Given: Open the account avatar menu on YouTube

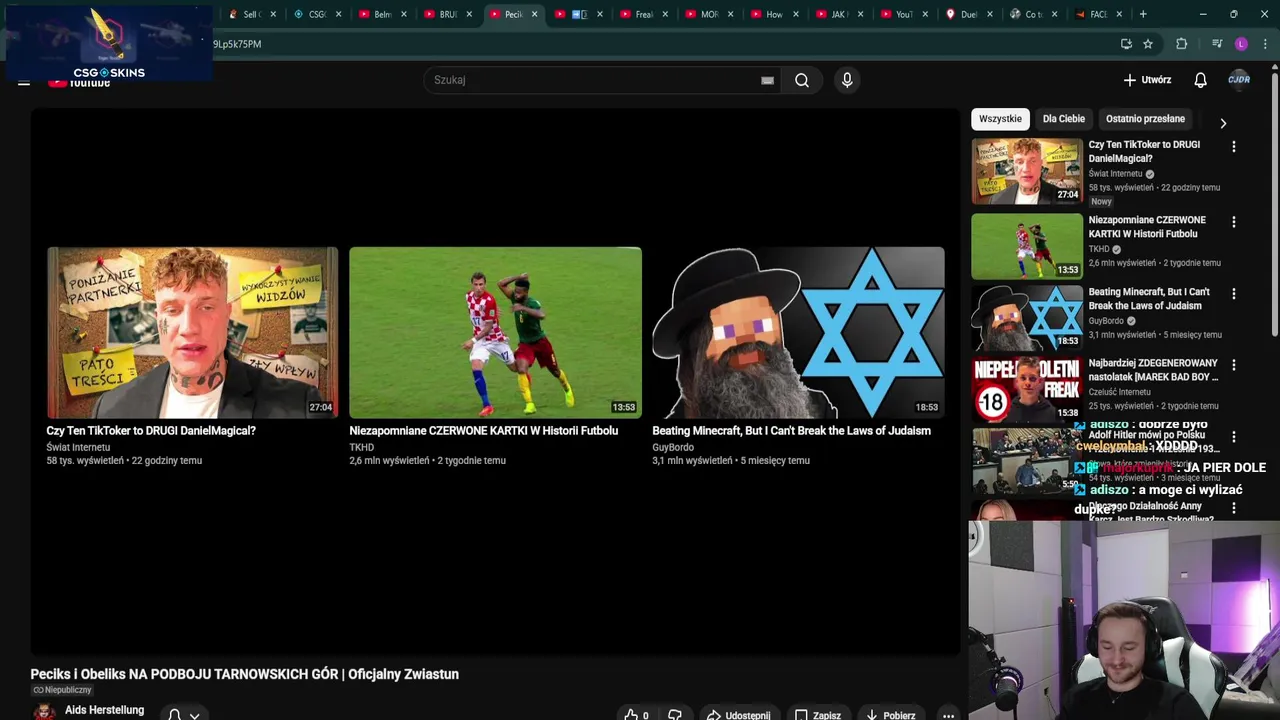Looking at the screenshot, I should [x=1239, y=80].
